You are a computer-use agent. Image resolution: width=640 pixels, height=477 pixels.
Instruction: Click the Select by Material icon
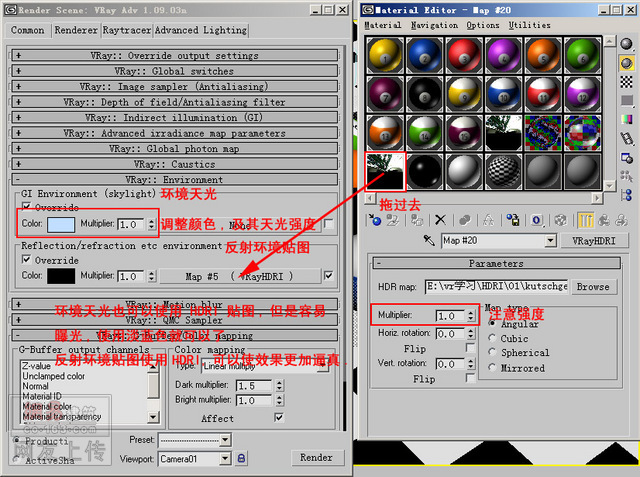pyautogui.click(x=627, y=176)
